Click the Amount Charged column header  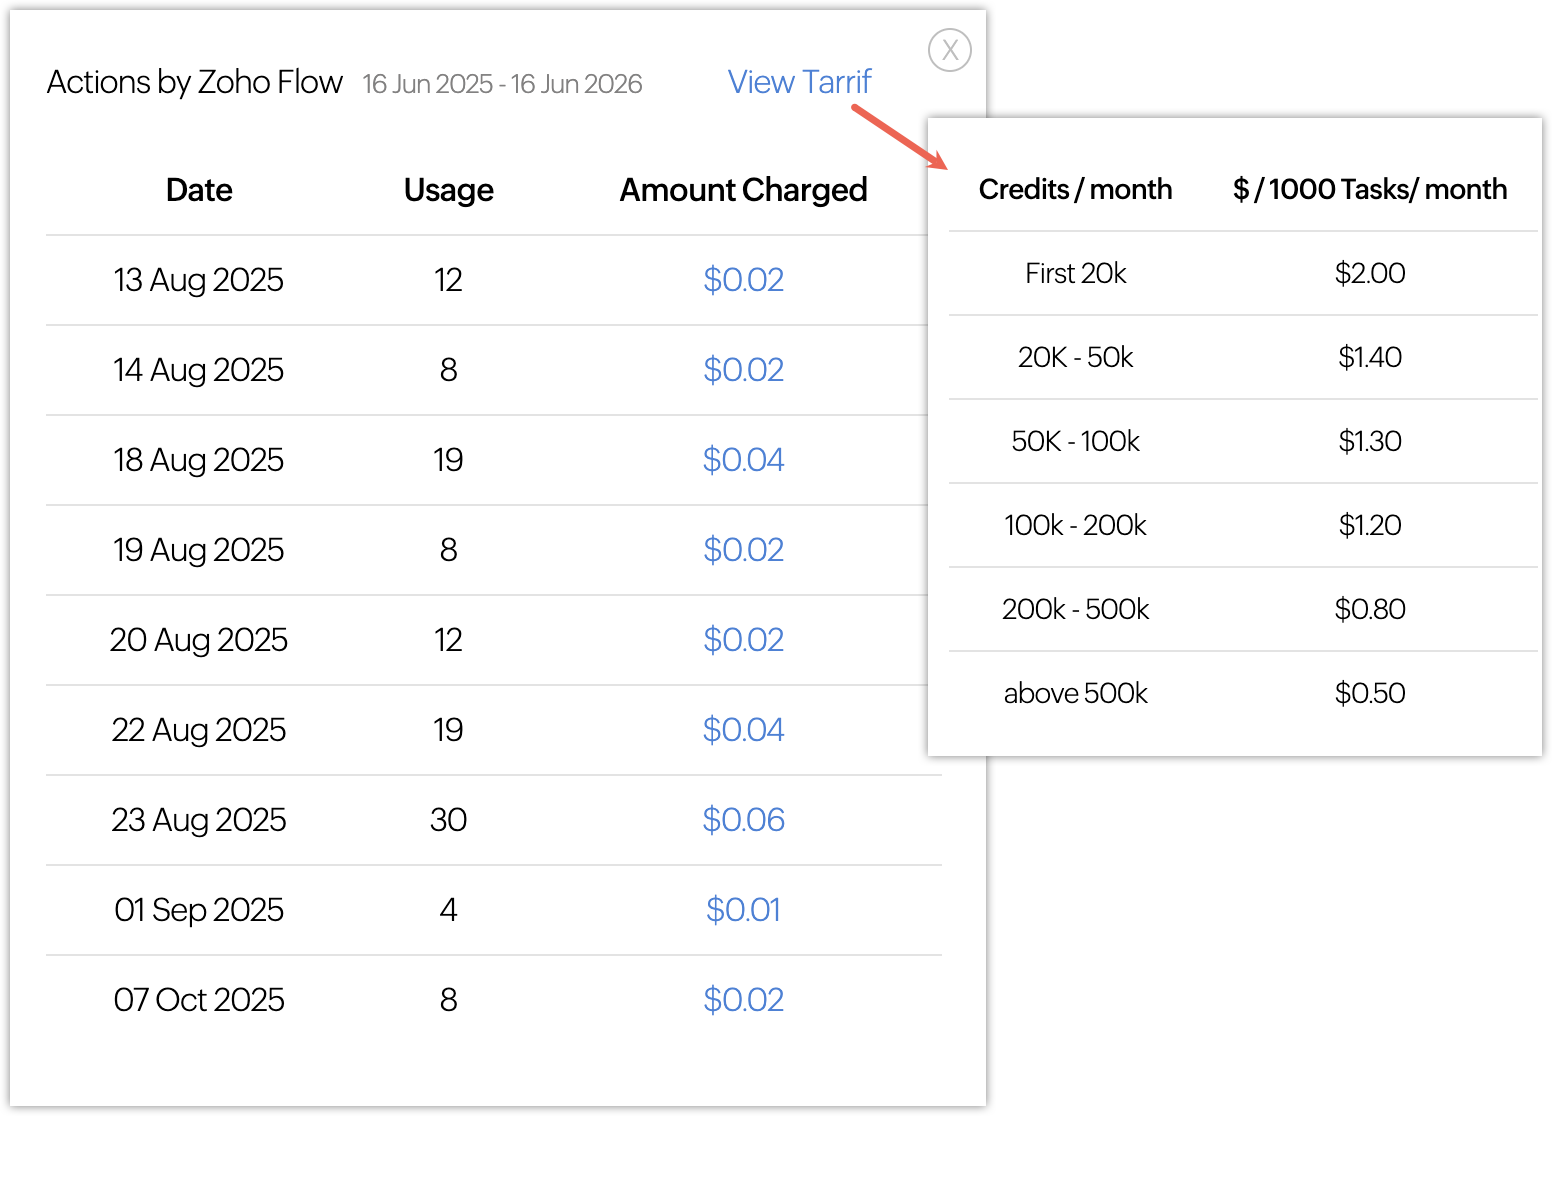click(x=743, y=190)
